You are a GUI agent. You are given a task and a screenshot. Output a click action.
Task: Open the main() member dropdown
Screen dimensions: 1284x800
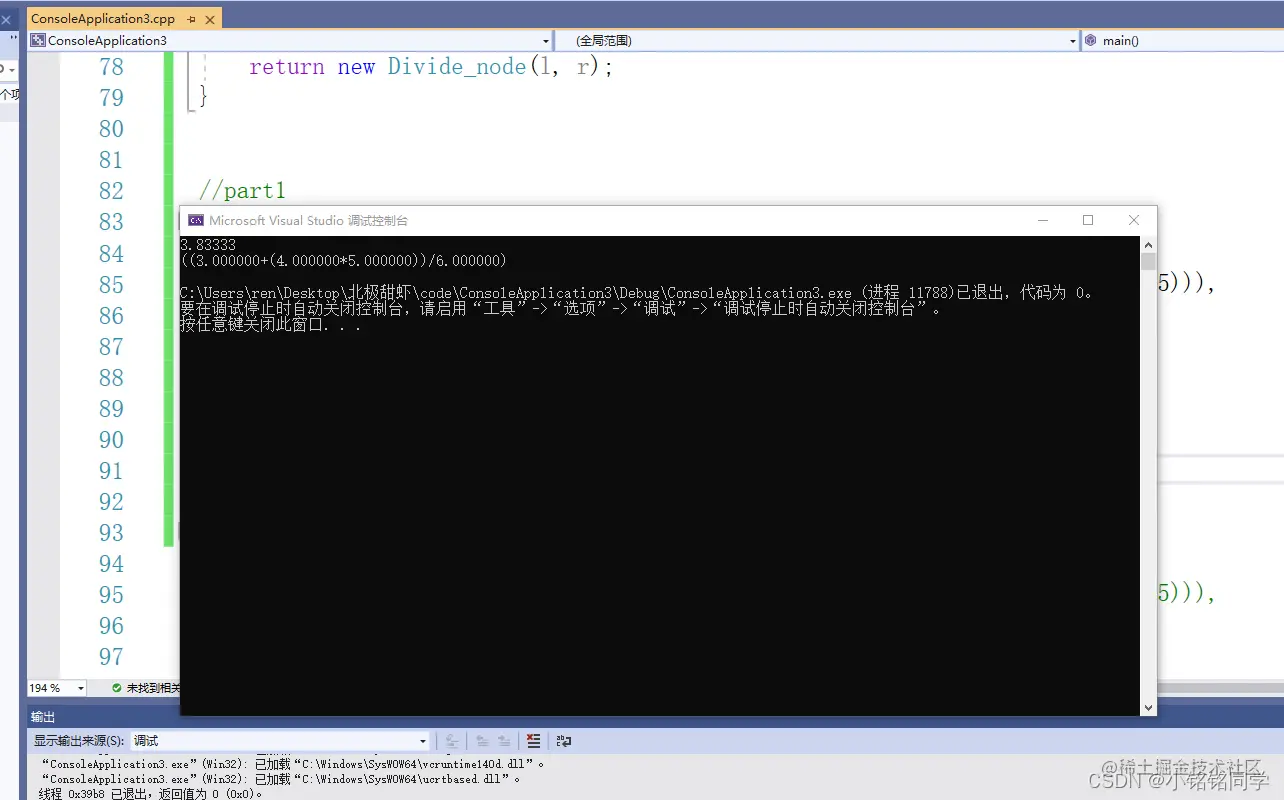click(1183, 41)
